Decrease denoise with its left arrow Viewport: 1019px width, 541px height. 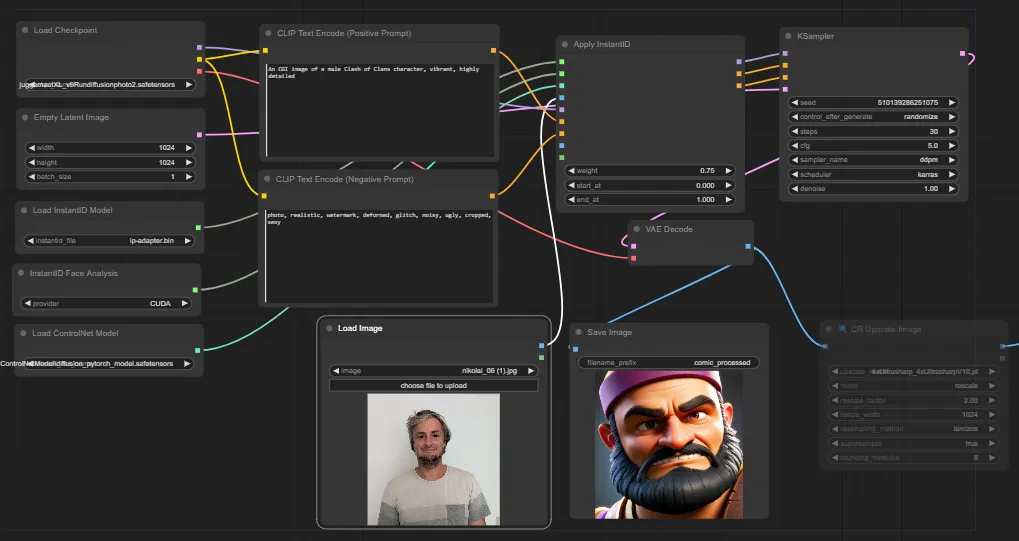[795, 189]
